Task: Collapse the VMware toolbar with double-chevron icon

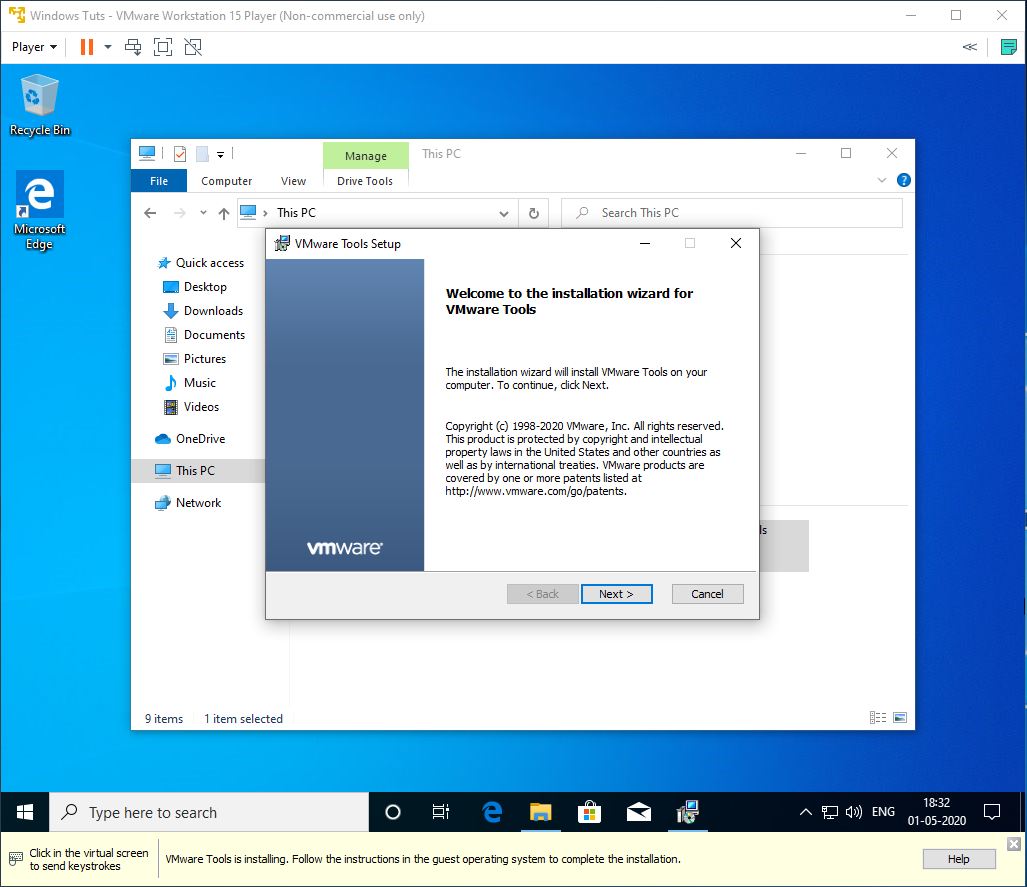Action: [970, 47]
